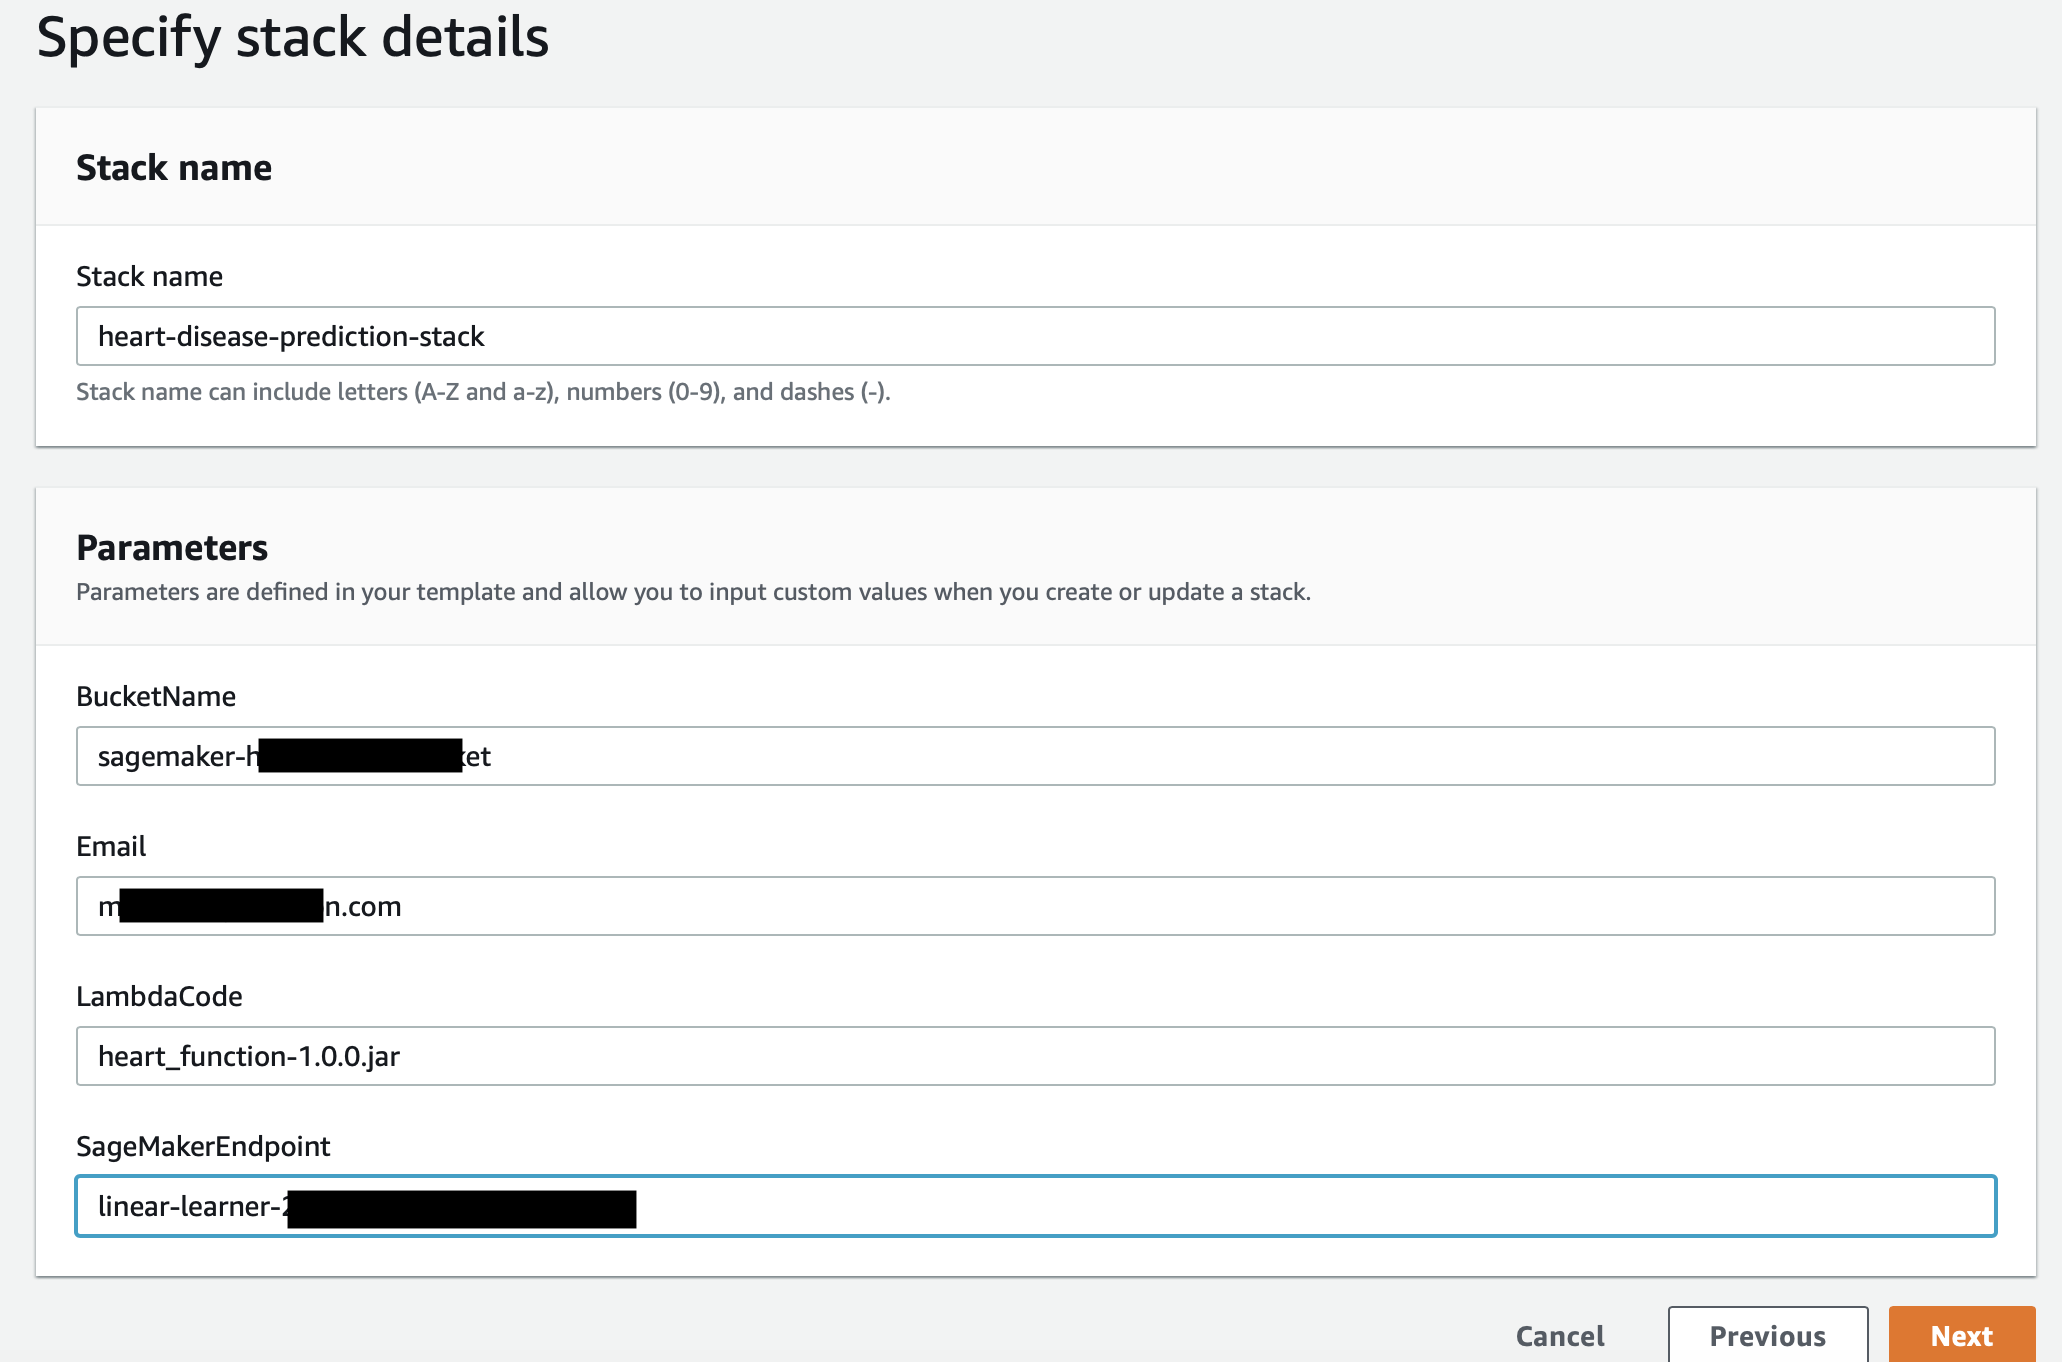Click the stack name allowed-characters hint
Viewport: 2062px width, 1362px height.
coord(483,392)
